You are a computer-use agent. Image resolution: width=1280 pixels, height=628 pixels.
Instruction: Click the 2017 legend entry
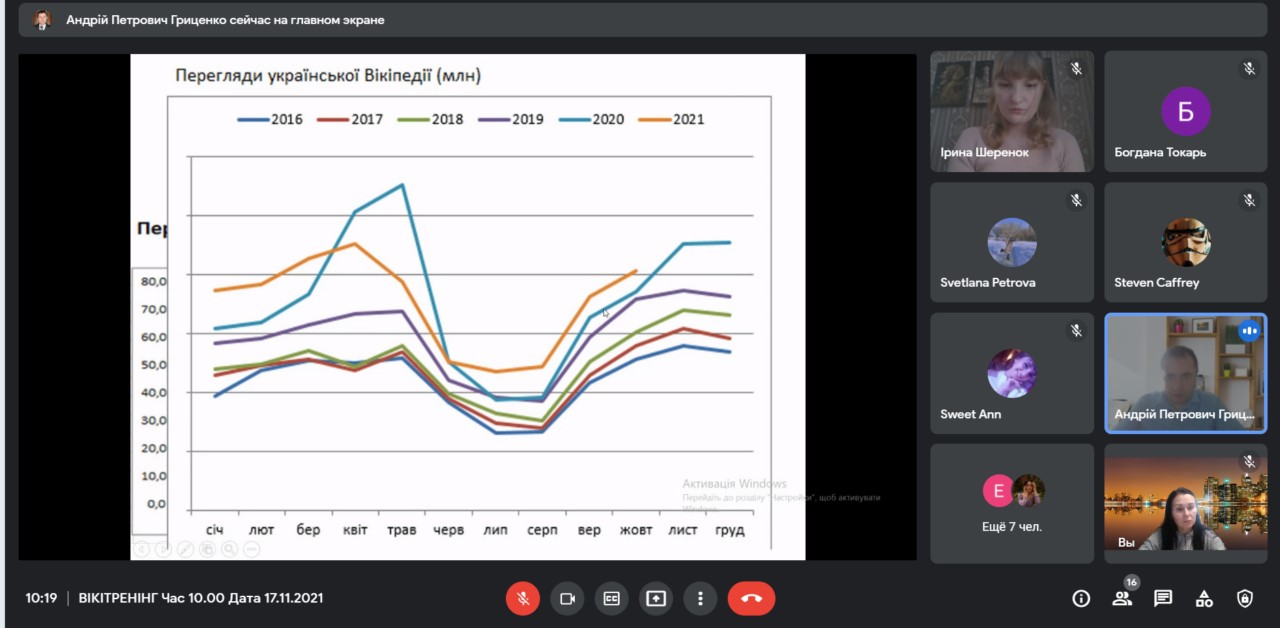[350, 119]
